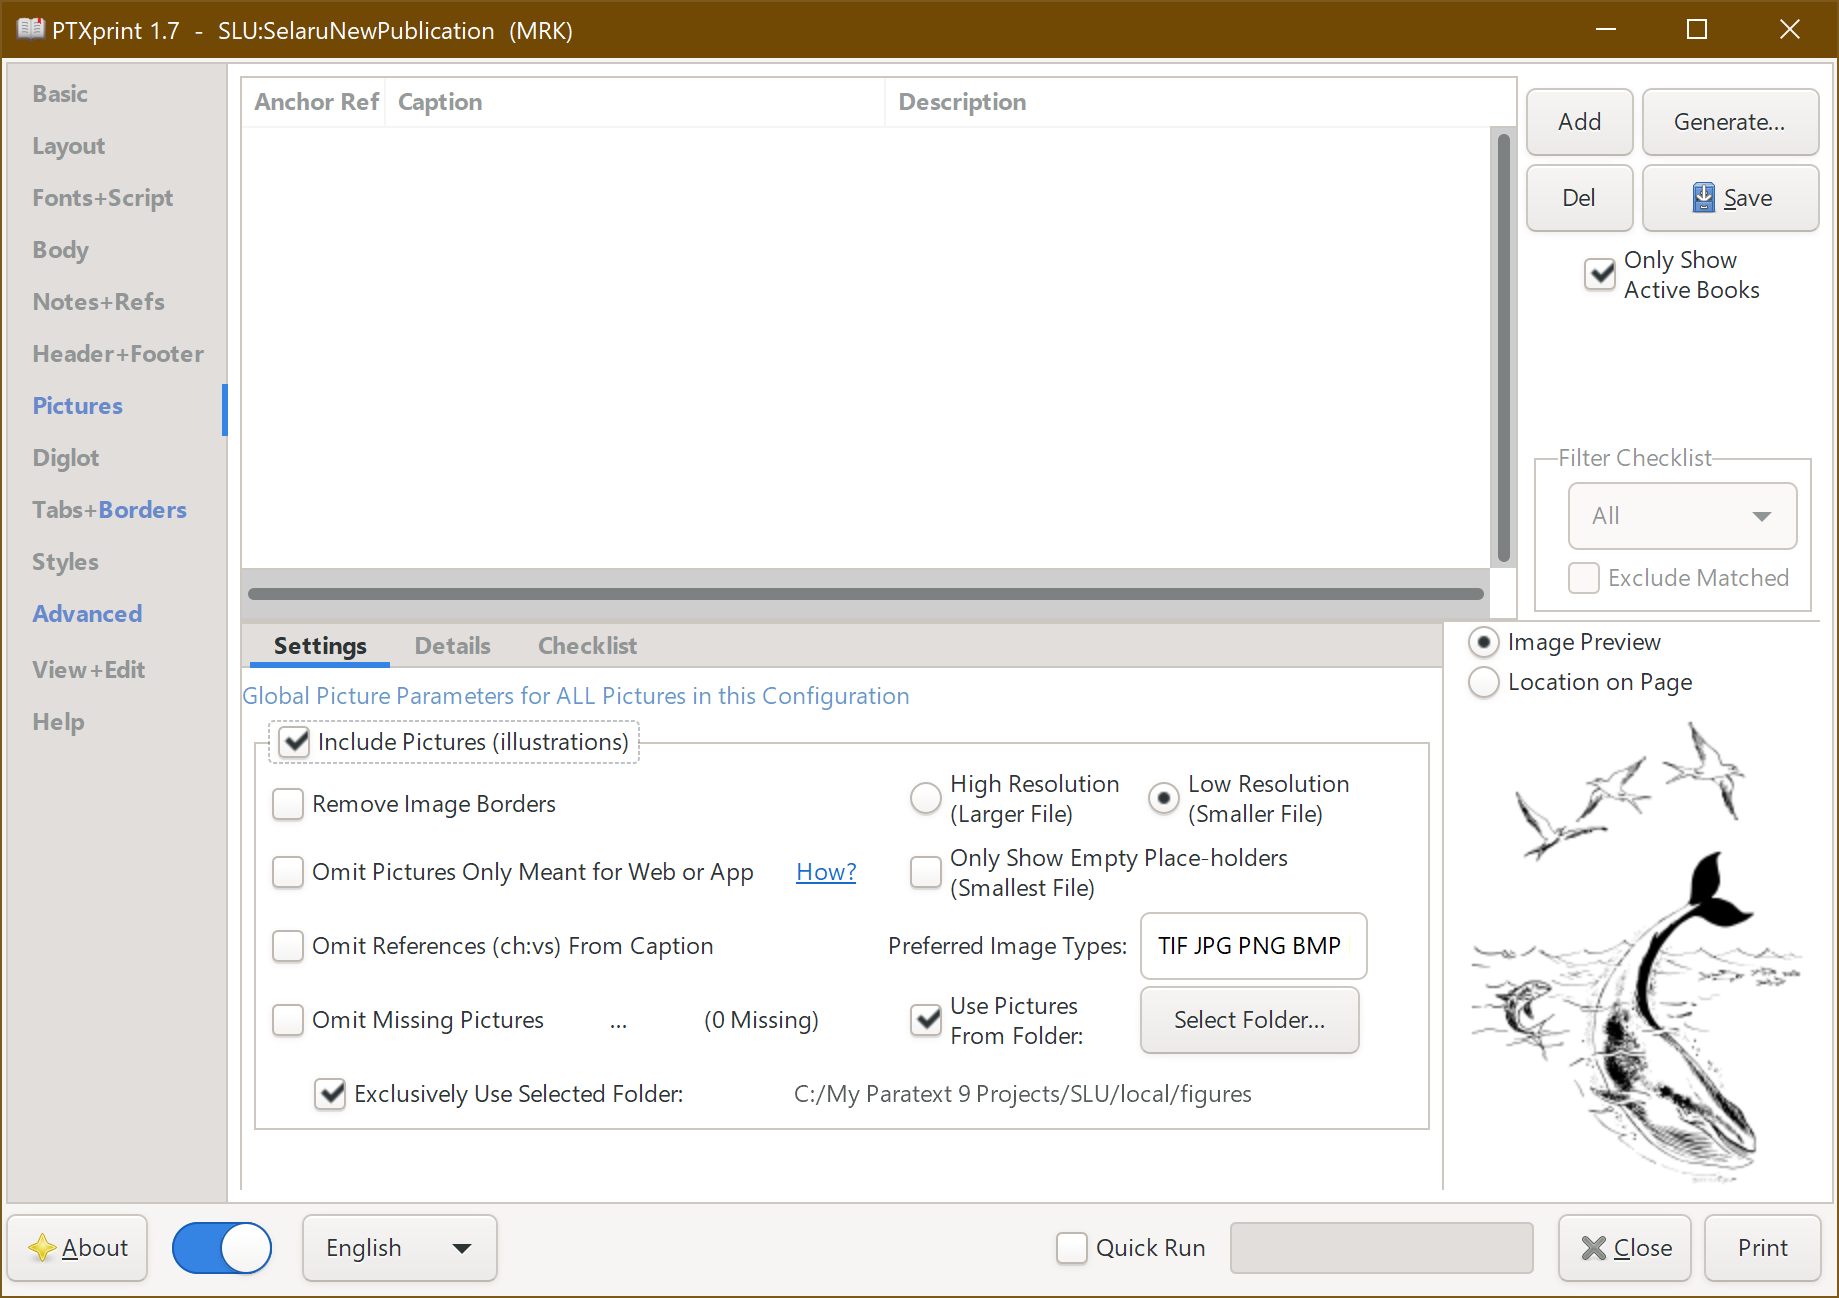Save settings using the floppy disk icon
Viewport: 1839px width, 1298px height.
tap(1729, 198)
